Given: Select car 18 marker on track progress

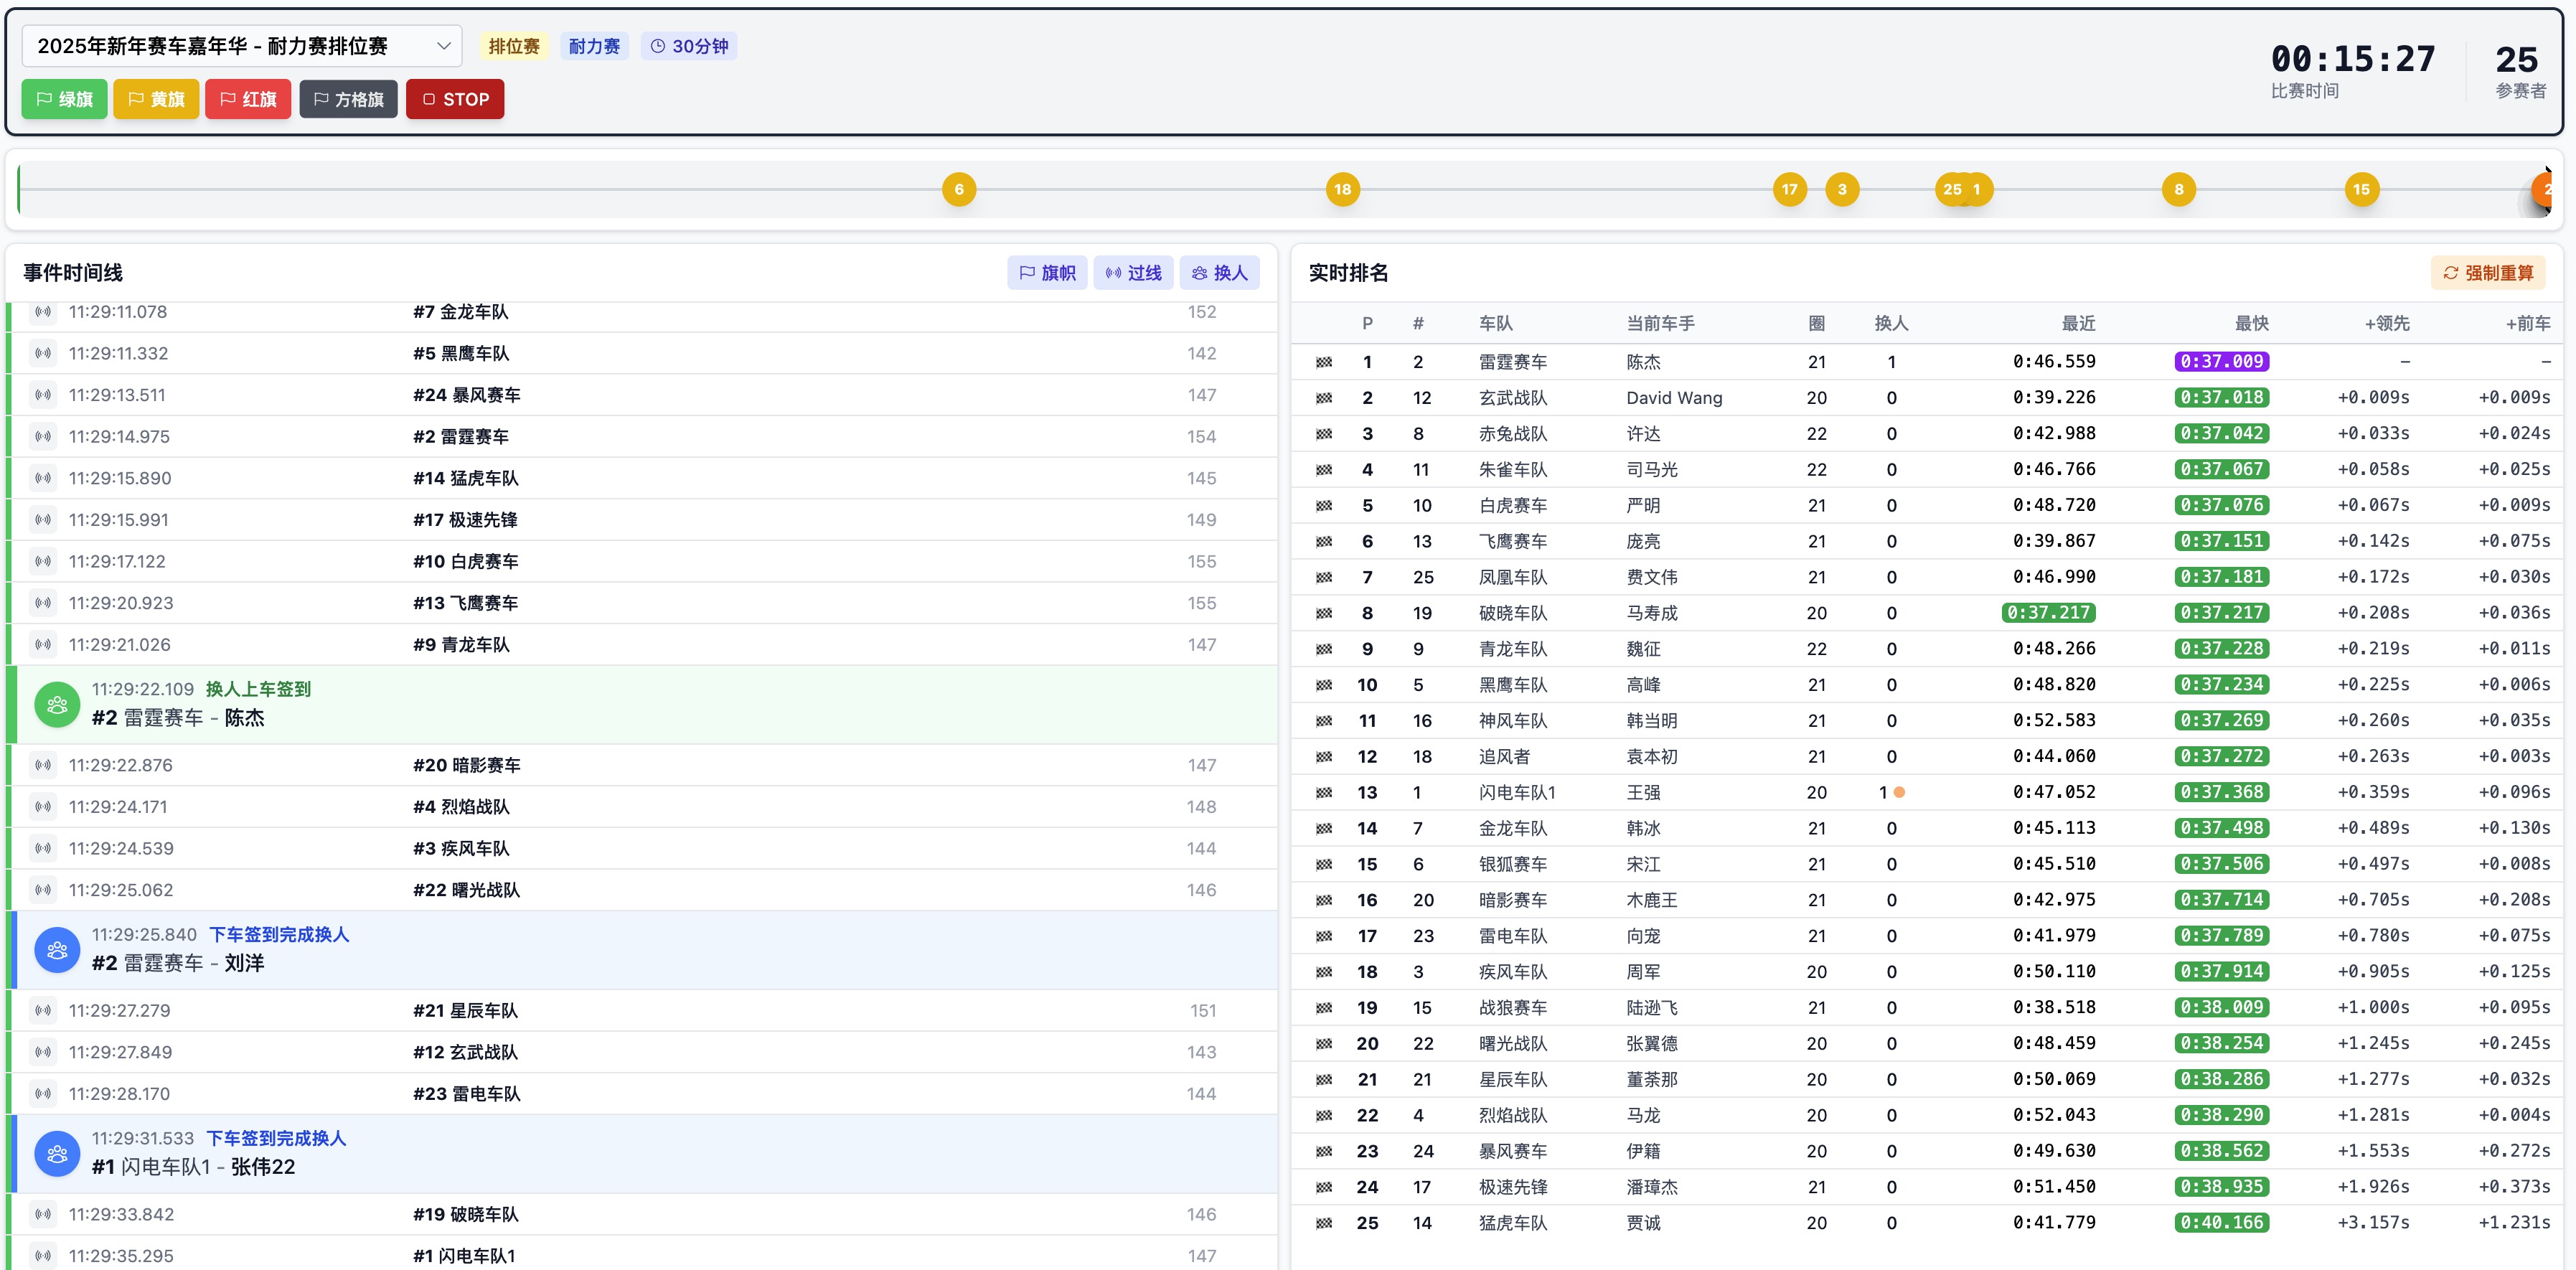Looking at the screenshot, I should [1342, 189].
